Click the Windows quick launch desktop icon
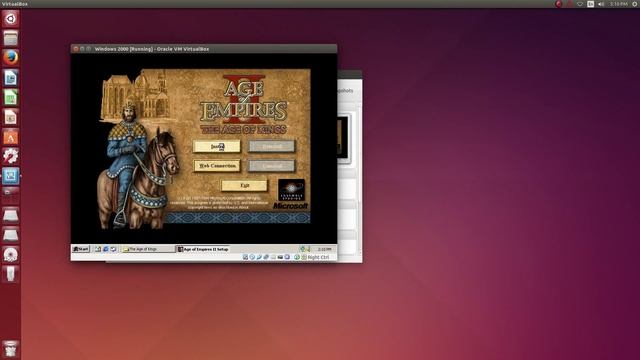The height and width of the screenshot is (360, 640). click(98, 249)
